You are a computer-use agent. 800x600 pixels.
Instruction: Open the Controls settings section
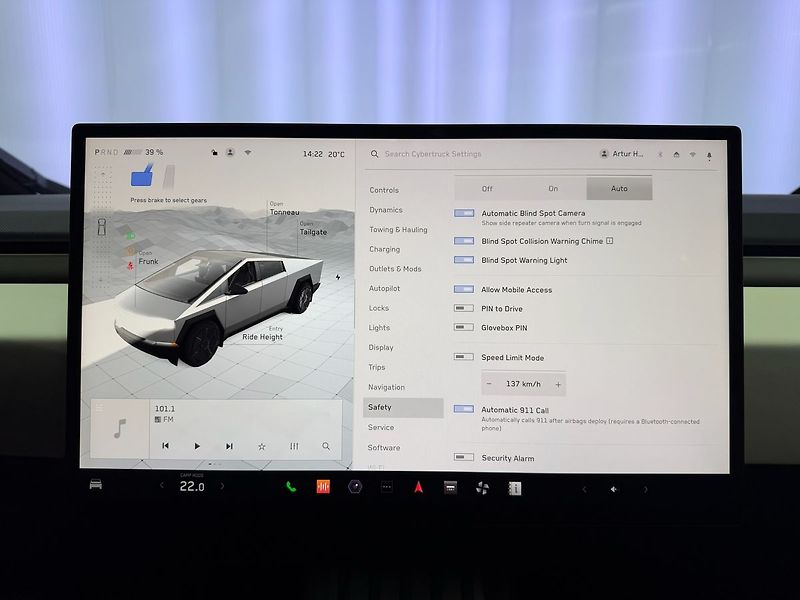tap(384, 190)
